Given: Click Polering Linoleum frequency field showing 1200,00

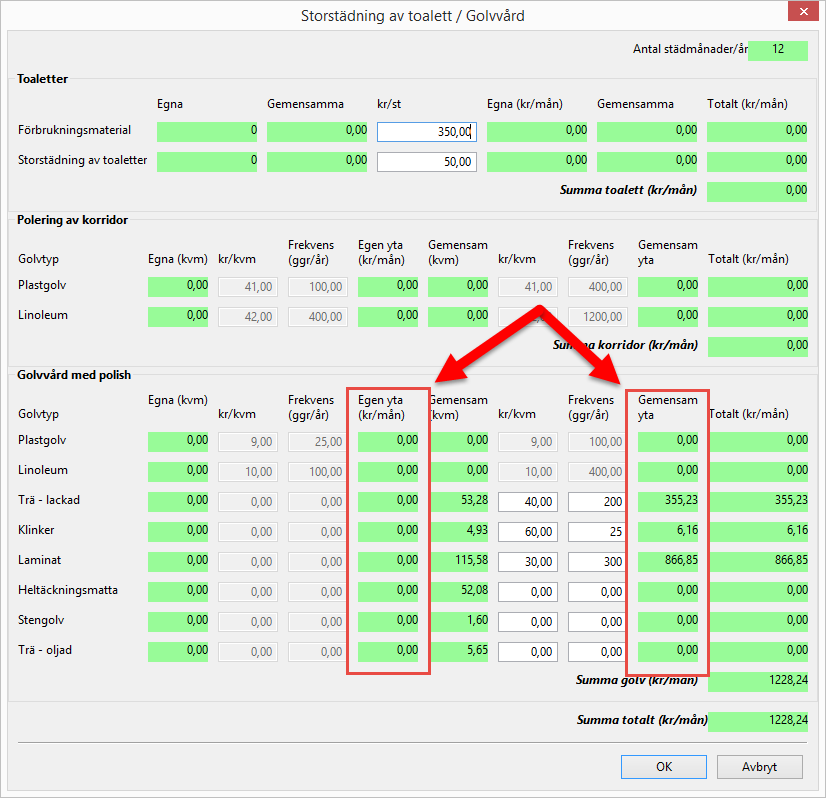Looking at the screenshot, I should tap(598, 317).
